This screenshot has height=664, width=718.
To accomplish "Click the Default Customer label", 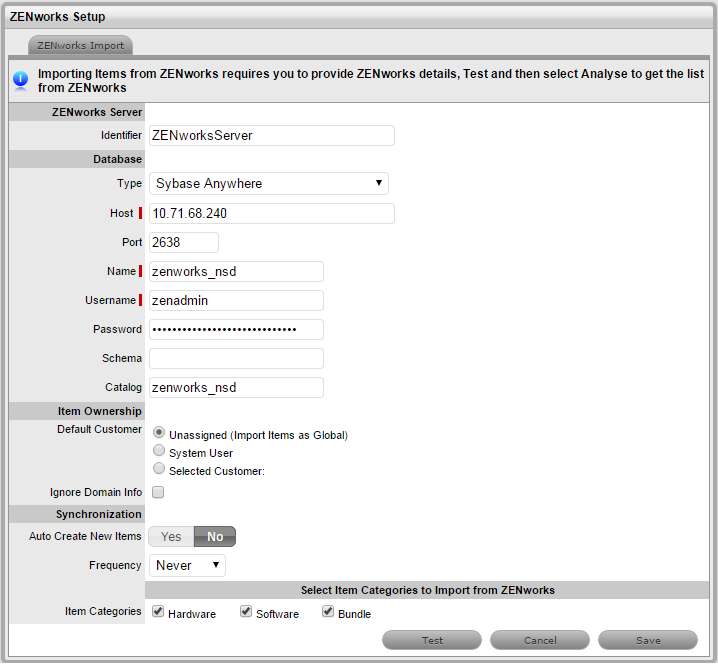I will coord(99,429).
